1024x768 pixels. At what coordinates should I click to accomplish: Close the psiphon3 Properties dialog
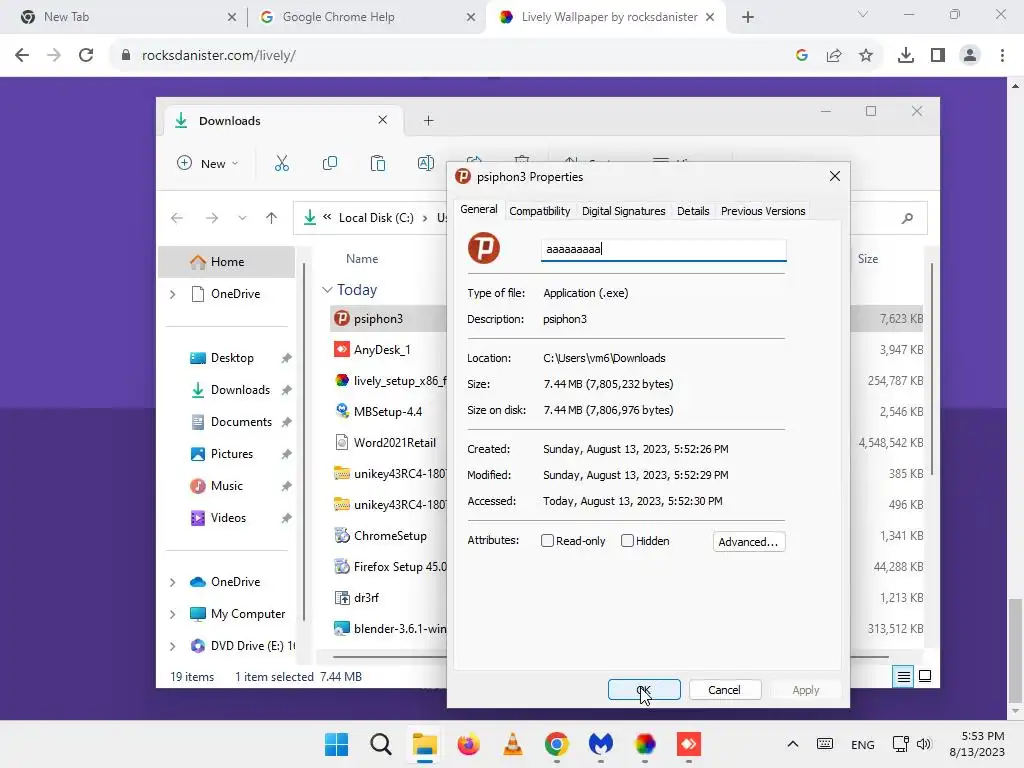coord(835,176)
